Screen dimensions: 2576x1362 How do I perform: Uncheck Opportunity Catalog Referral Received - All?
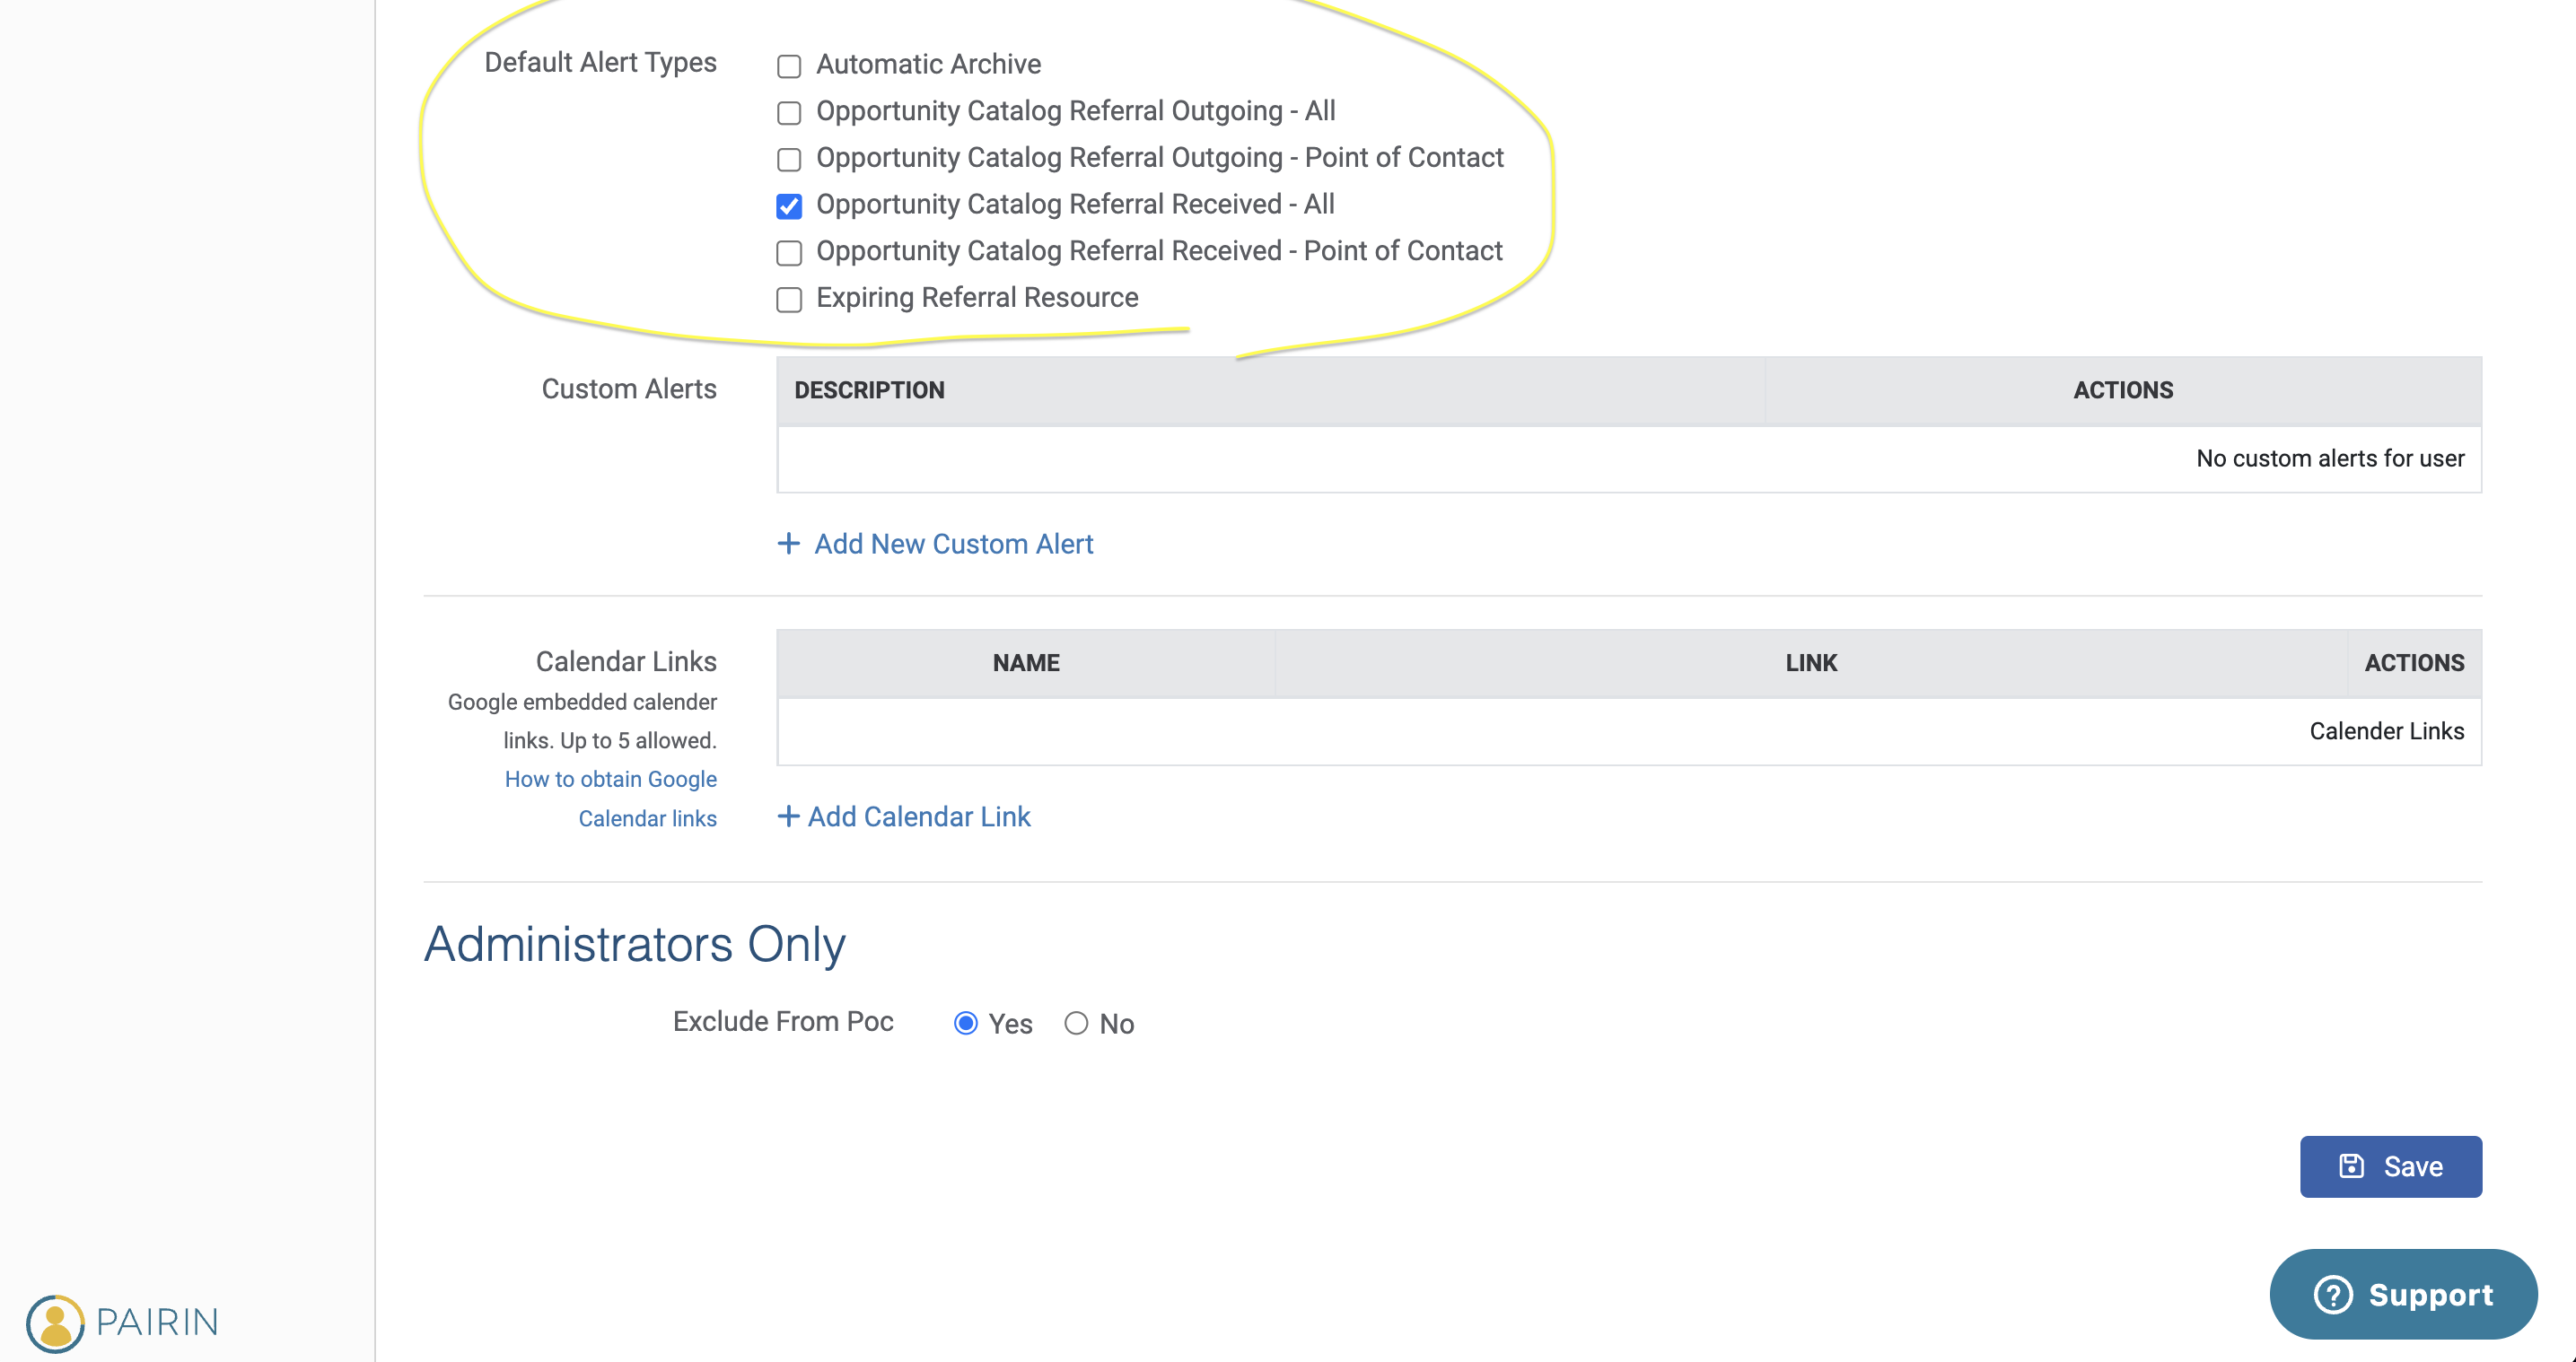789,206
